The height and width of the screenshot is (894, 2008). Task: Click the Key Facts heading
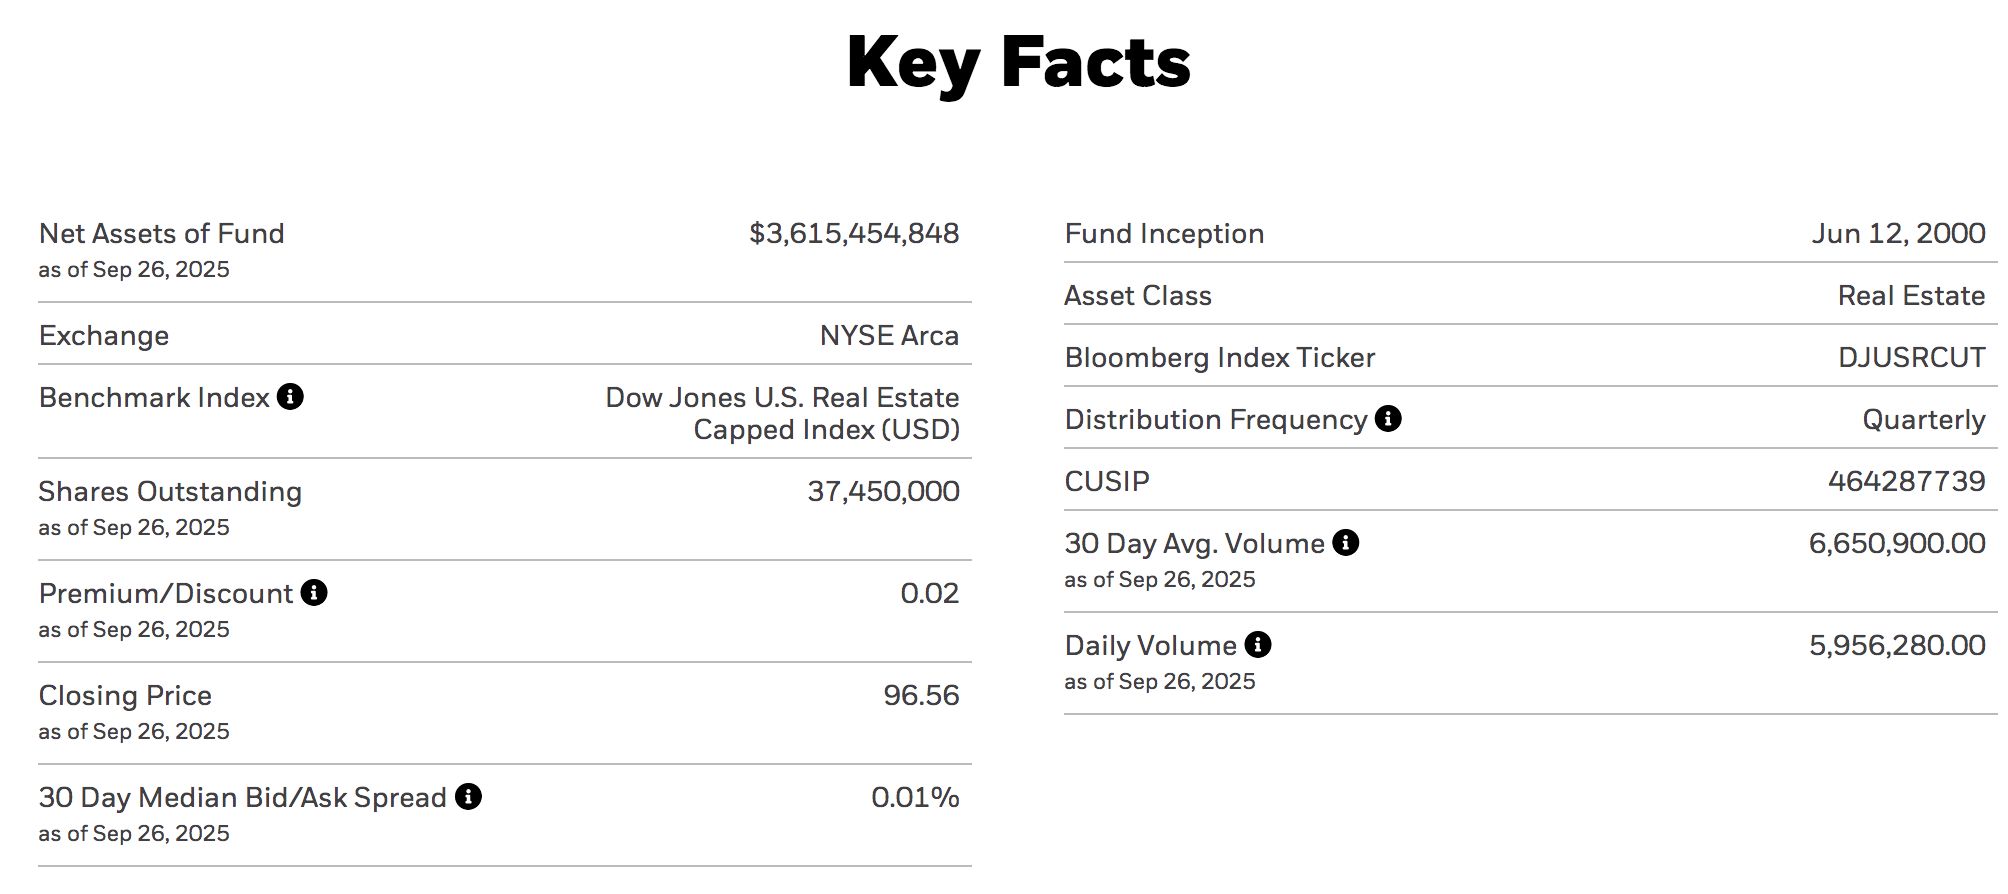click(x=1018, y=63)
